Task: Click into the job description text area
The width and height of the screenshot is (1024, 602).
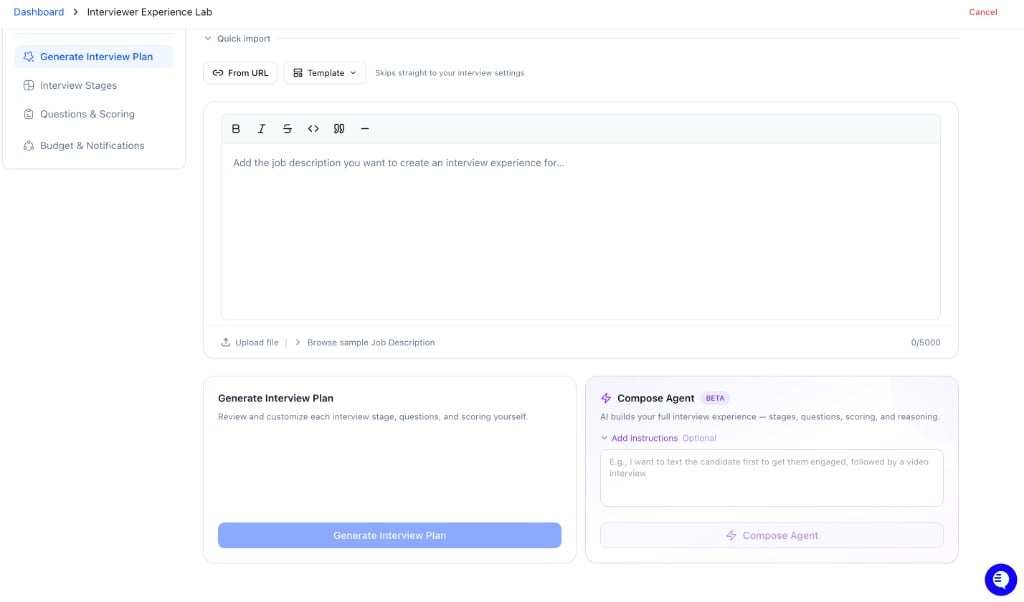Action: (581, 231)
